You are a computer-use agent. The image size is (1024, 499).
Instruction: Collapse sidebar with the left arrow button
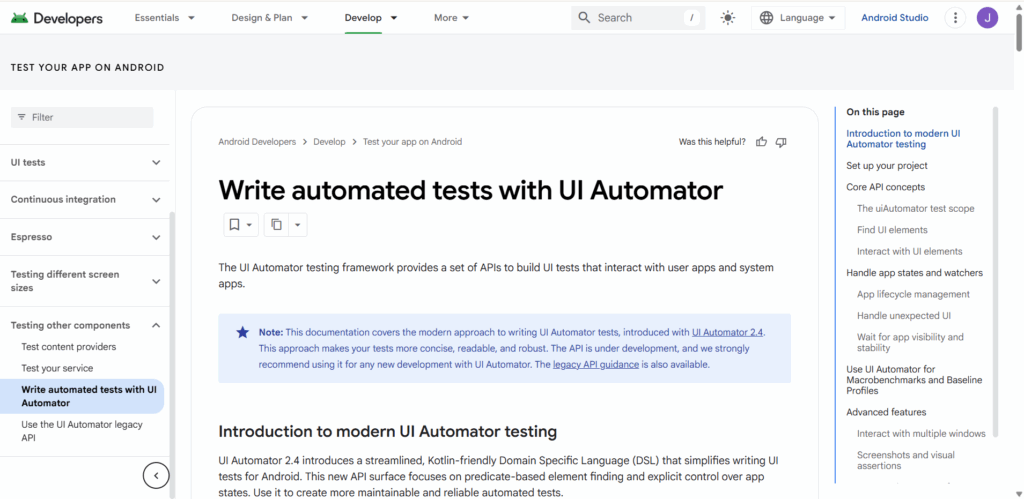pyautogui.click(x=156, y=475)
